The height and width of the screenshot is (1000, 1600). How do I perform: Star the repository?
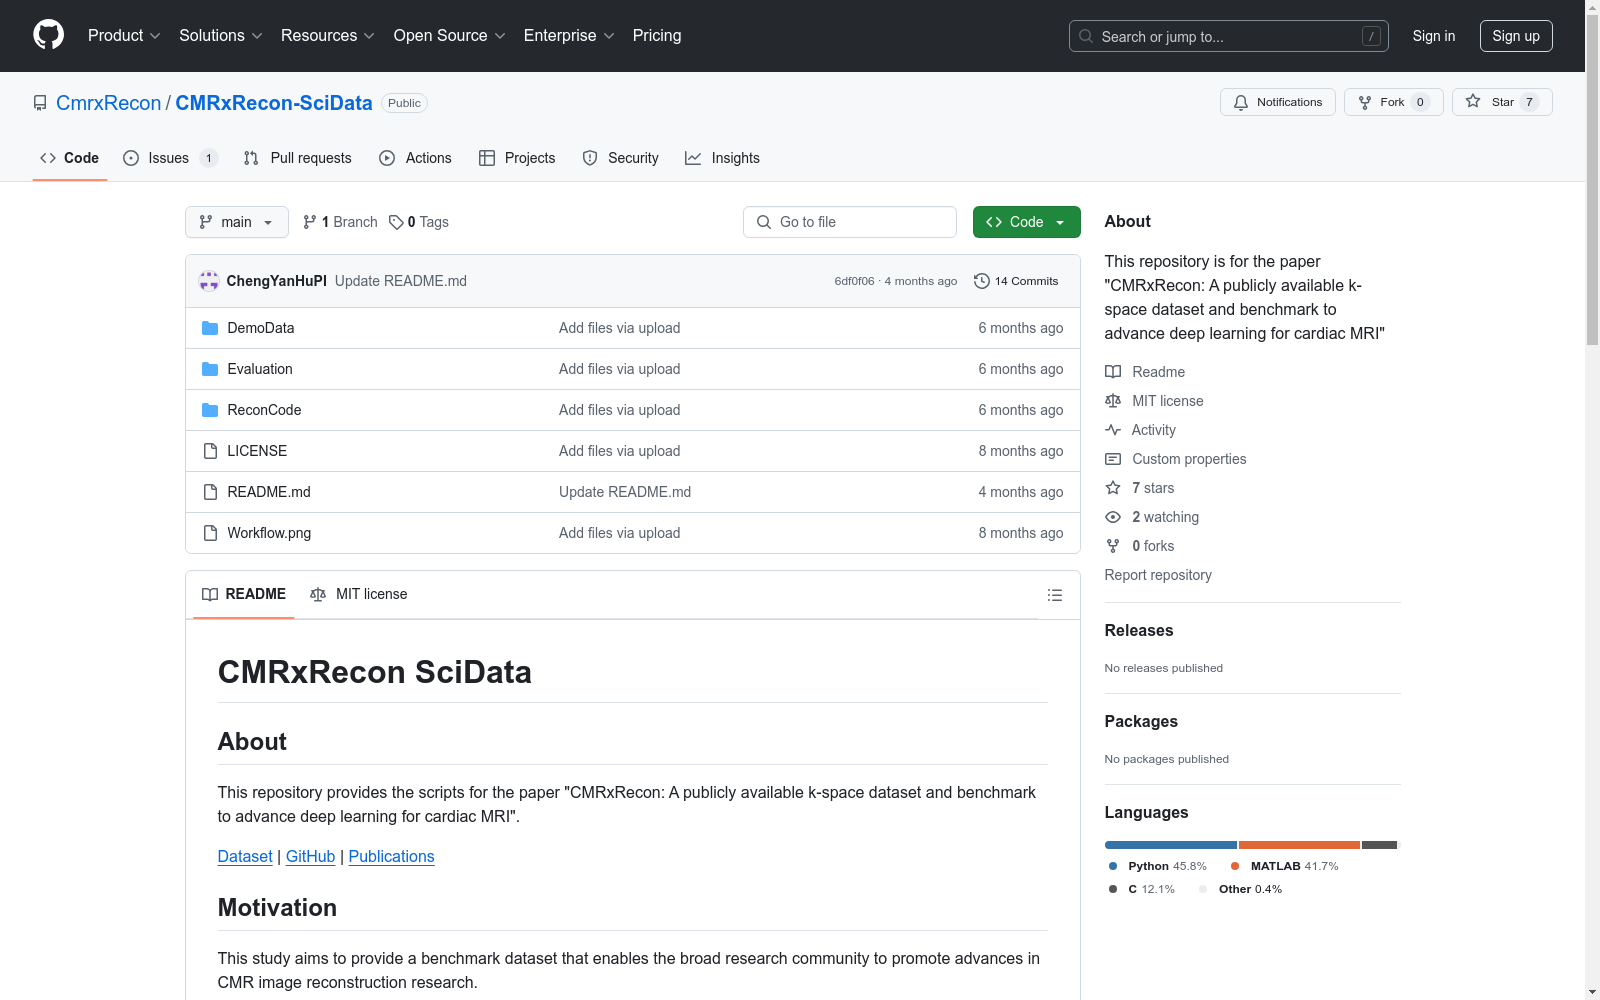click(x=1502, y=102)
